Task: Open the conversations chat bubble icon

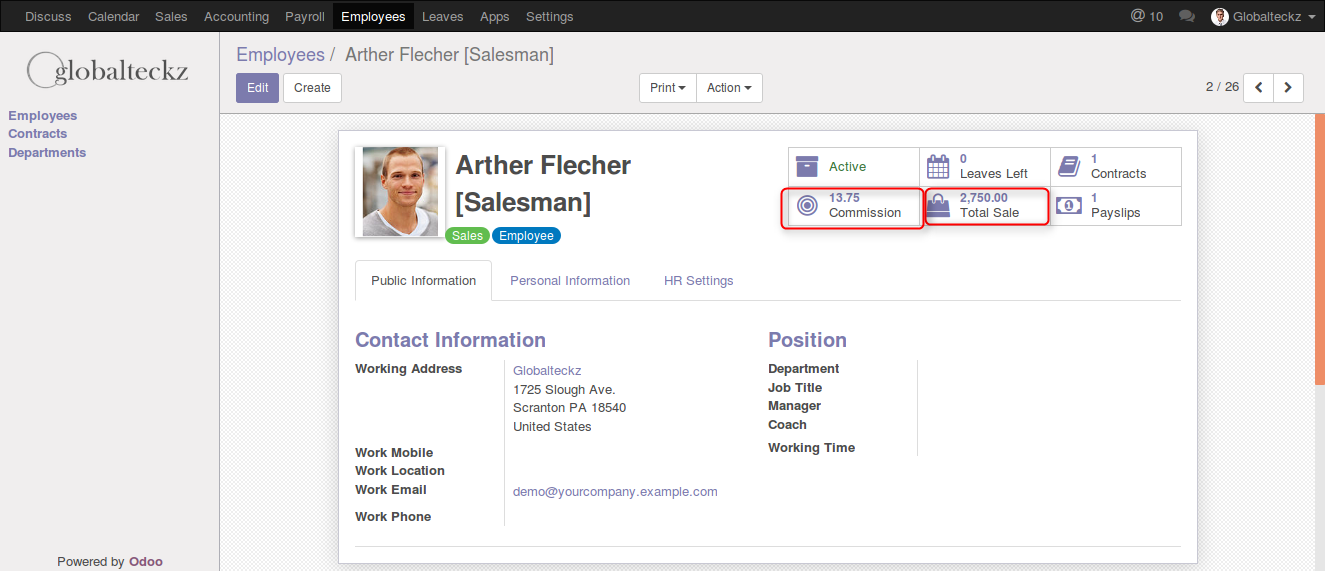Action: (x=1187, y=17)
